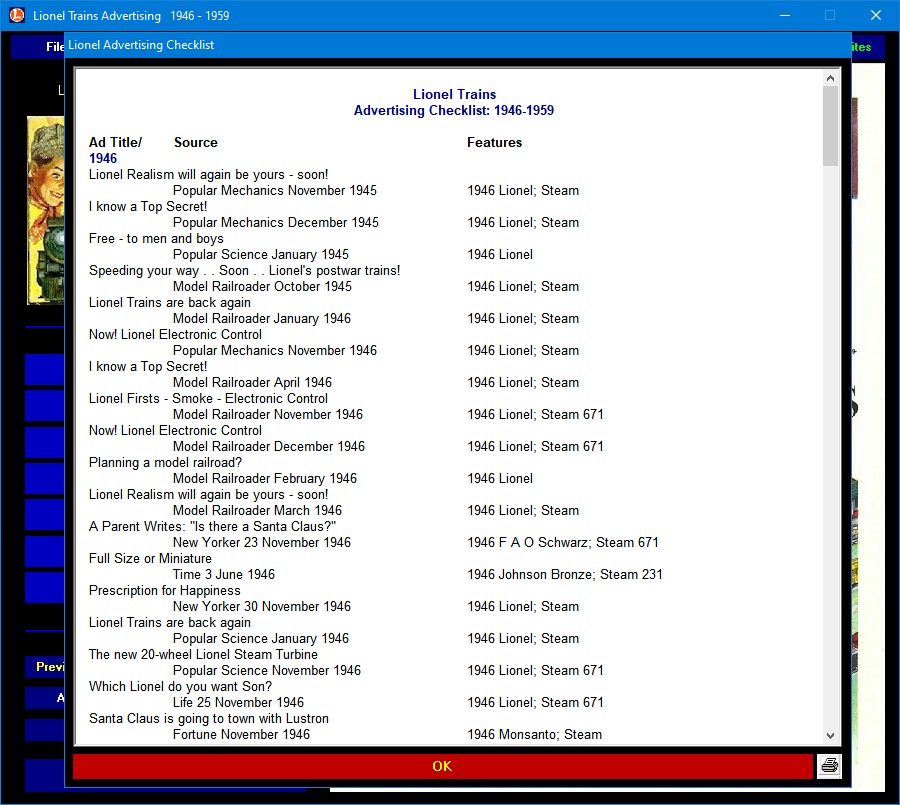900x805 pixels.
Task: Click 'Life 25 November 1946' source
Action: (238, 703)
